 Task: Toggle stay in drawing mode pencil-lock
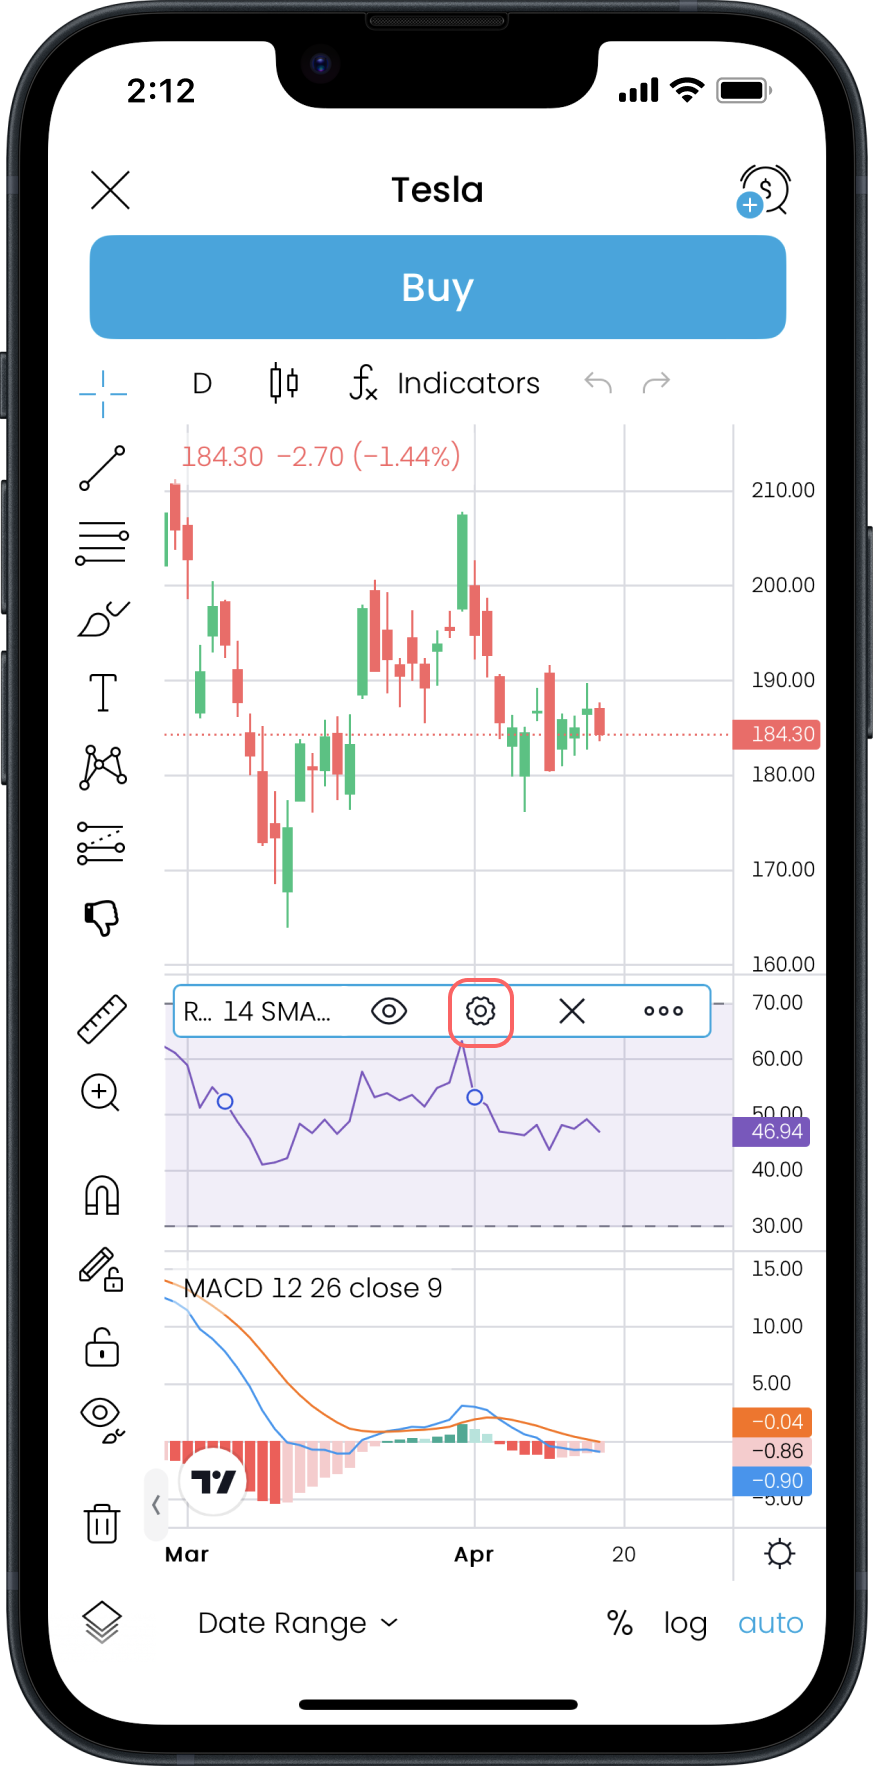pos(101,1270)
